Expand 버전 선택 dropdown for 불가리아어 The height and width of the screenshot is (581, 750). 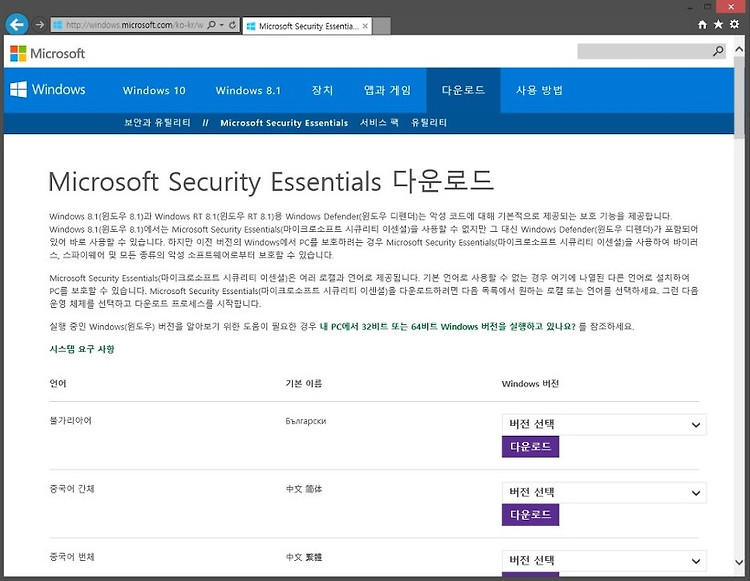click(x=604, y=425)
